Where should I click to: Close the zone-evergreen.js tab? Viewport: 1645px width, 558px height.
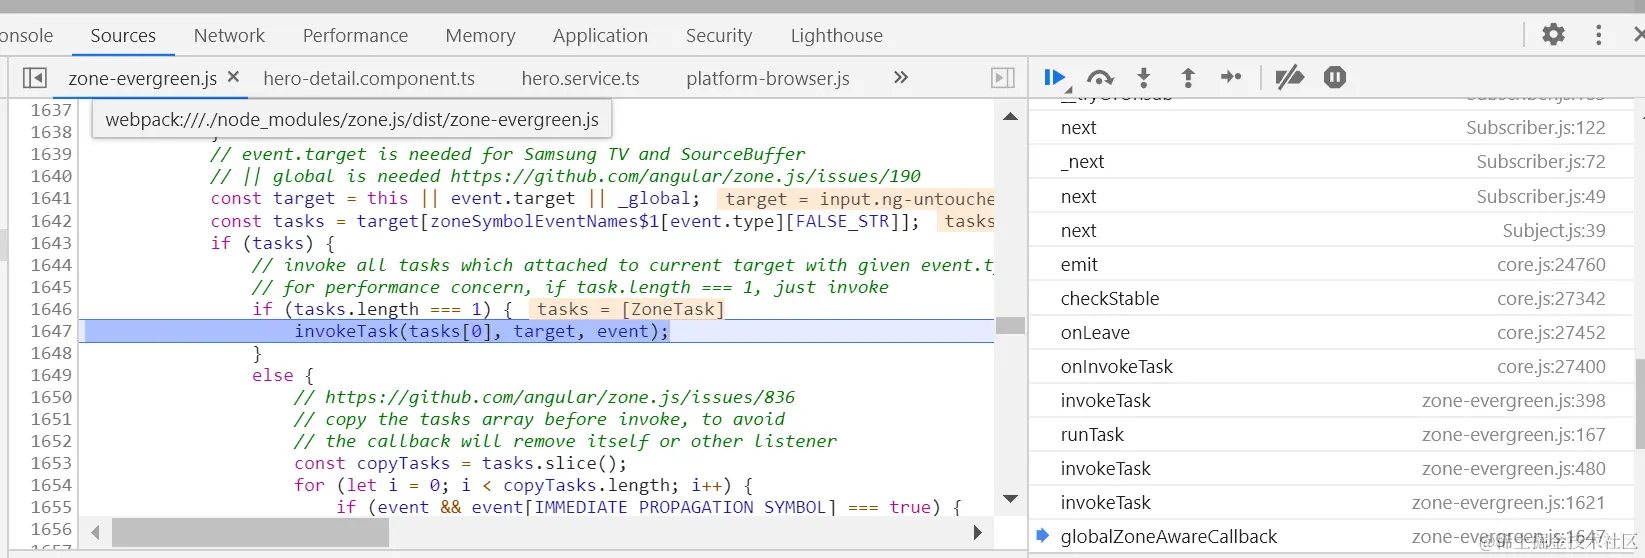(233, 77)
